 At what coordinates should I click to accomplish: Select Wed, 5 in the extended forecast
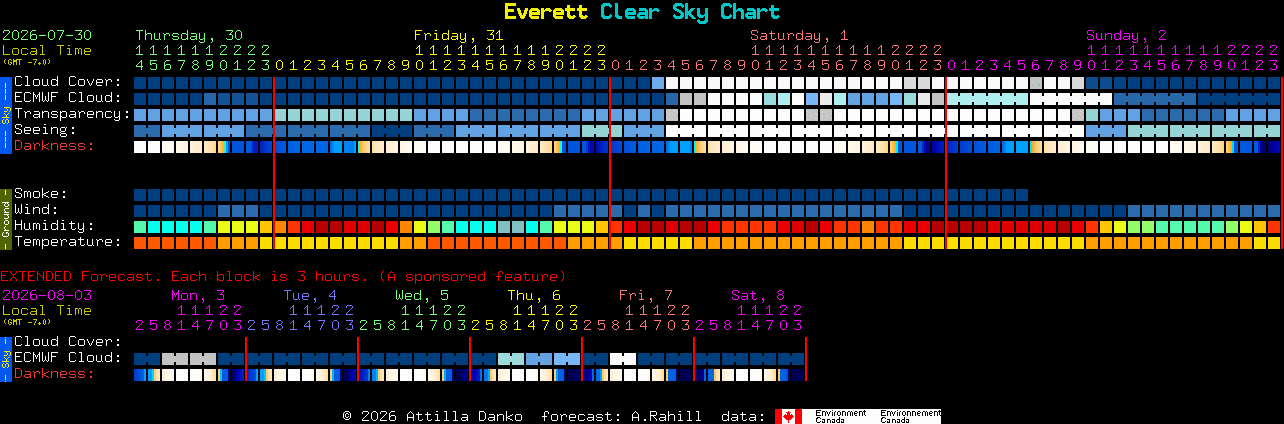click(x=422, y=295)
